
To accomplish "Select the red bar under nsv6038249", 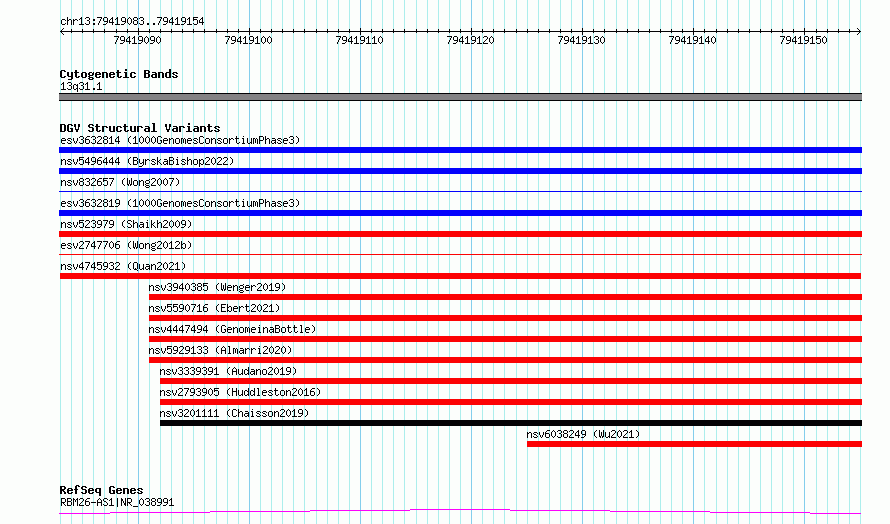I will pyautogui.click(x=694, y=445).
